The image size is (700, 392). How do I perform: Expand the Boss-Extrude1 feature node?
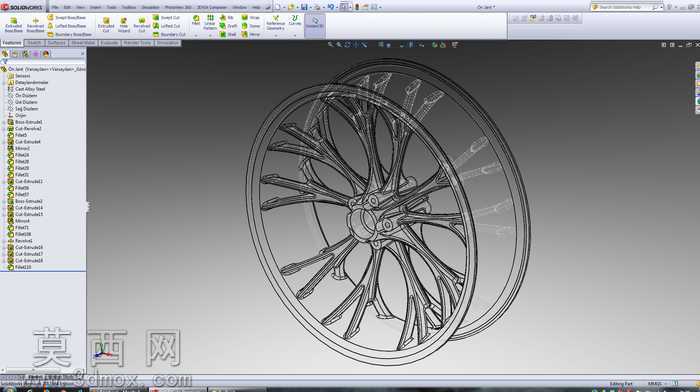[x=4, y=122]
